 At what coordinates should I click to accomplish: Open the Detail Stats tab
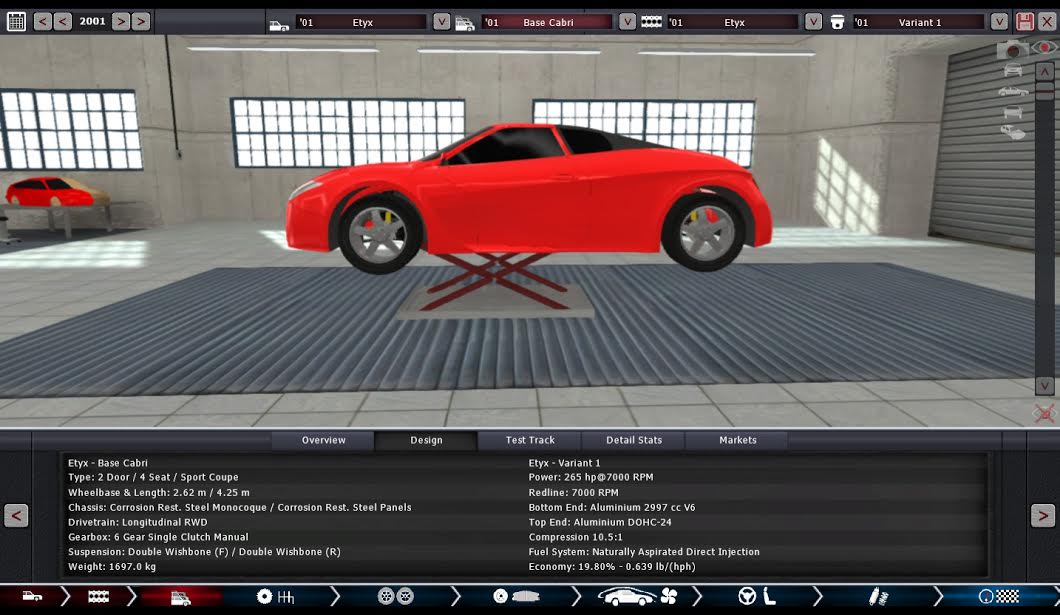click(634, 440)
